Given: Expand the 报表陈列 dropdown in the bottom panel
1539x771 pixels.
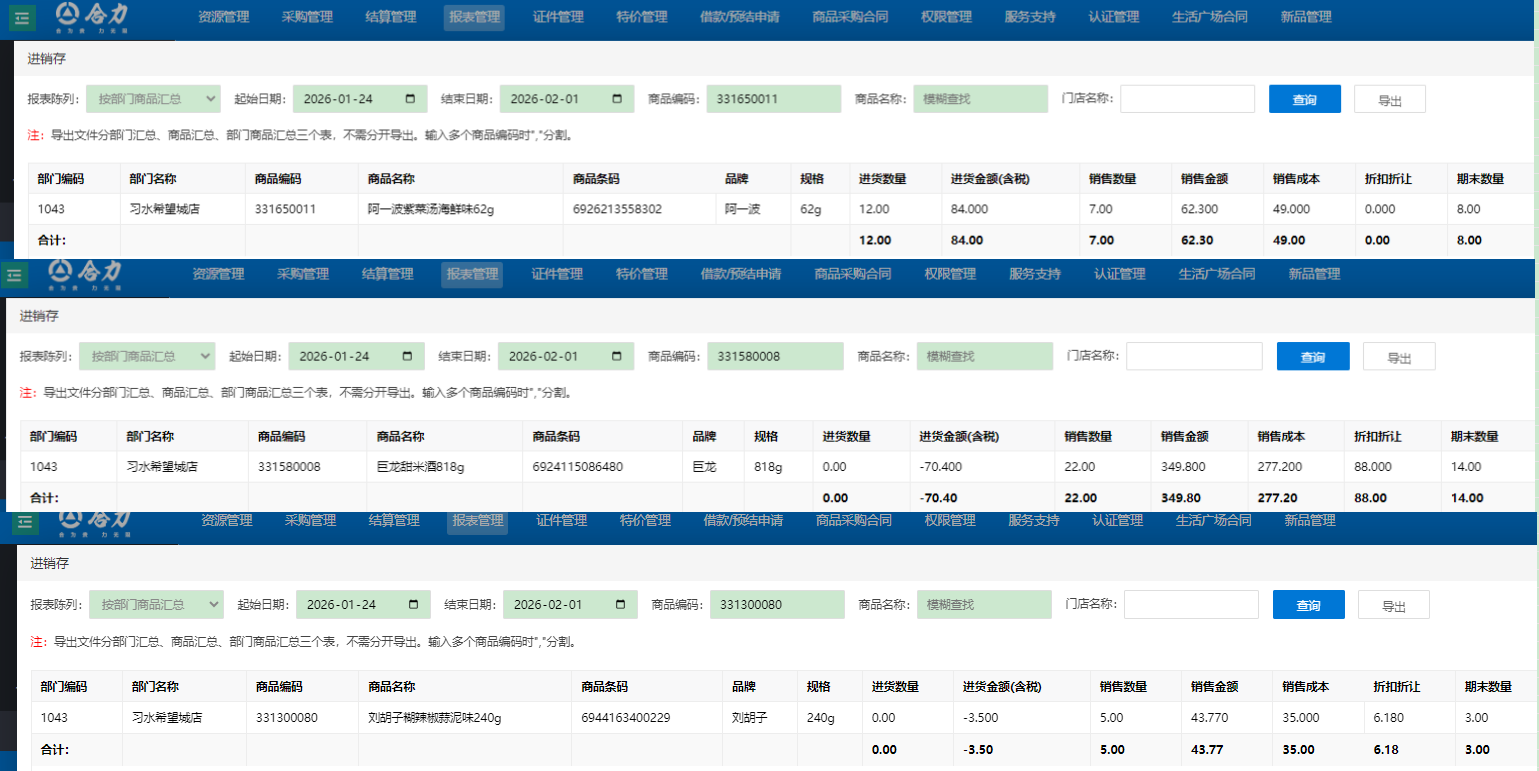Looking at the screenshot, I should [156, 605].
